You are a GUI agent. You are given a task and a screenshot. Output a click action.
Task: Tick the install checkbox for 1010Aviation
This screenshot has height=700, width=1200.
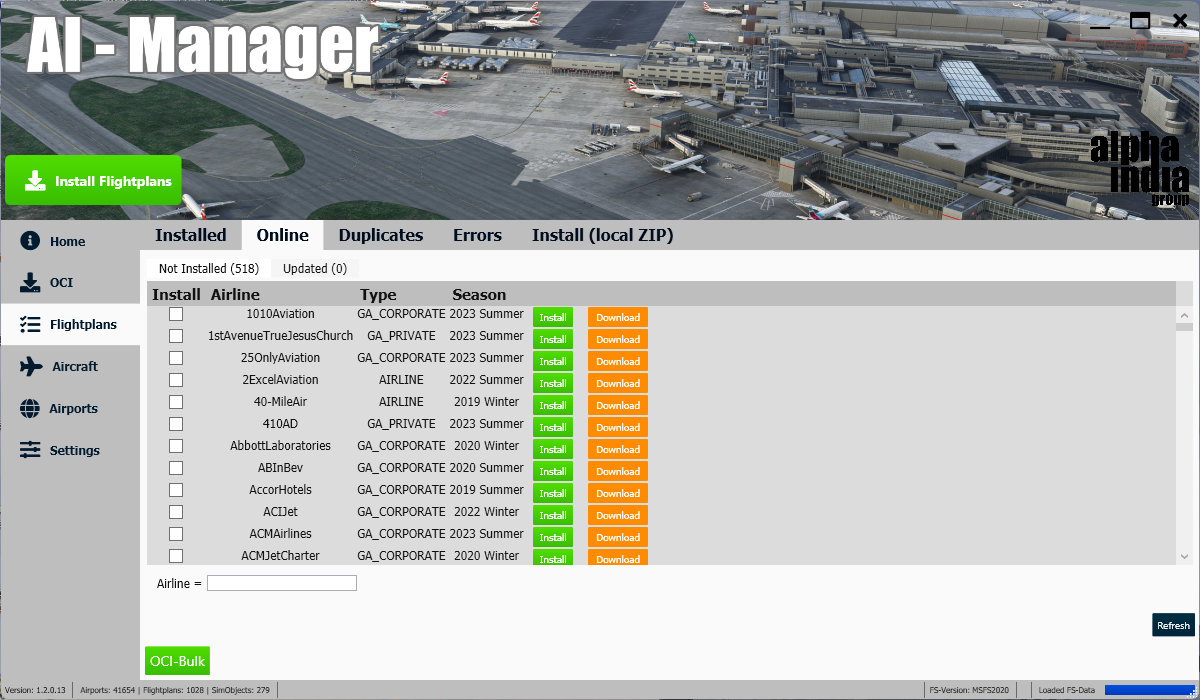click(176, 314)
